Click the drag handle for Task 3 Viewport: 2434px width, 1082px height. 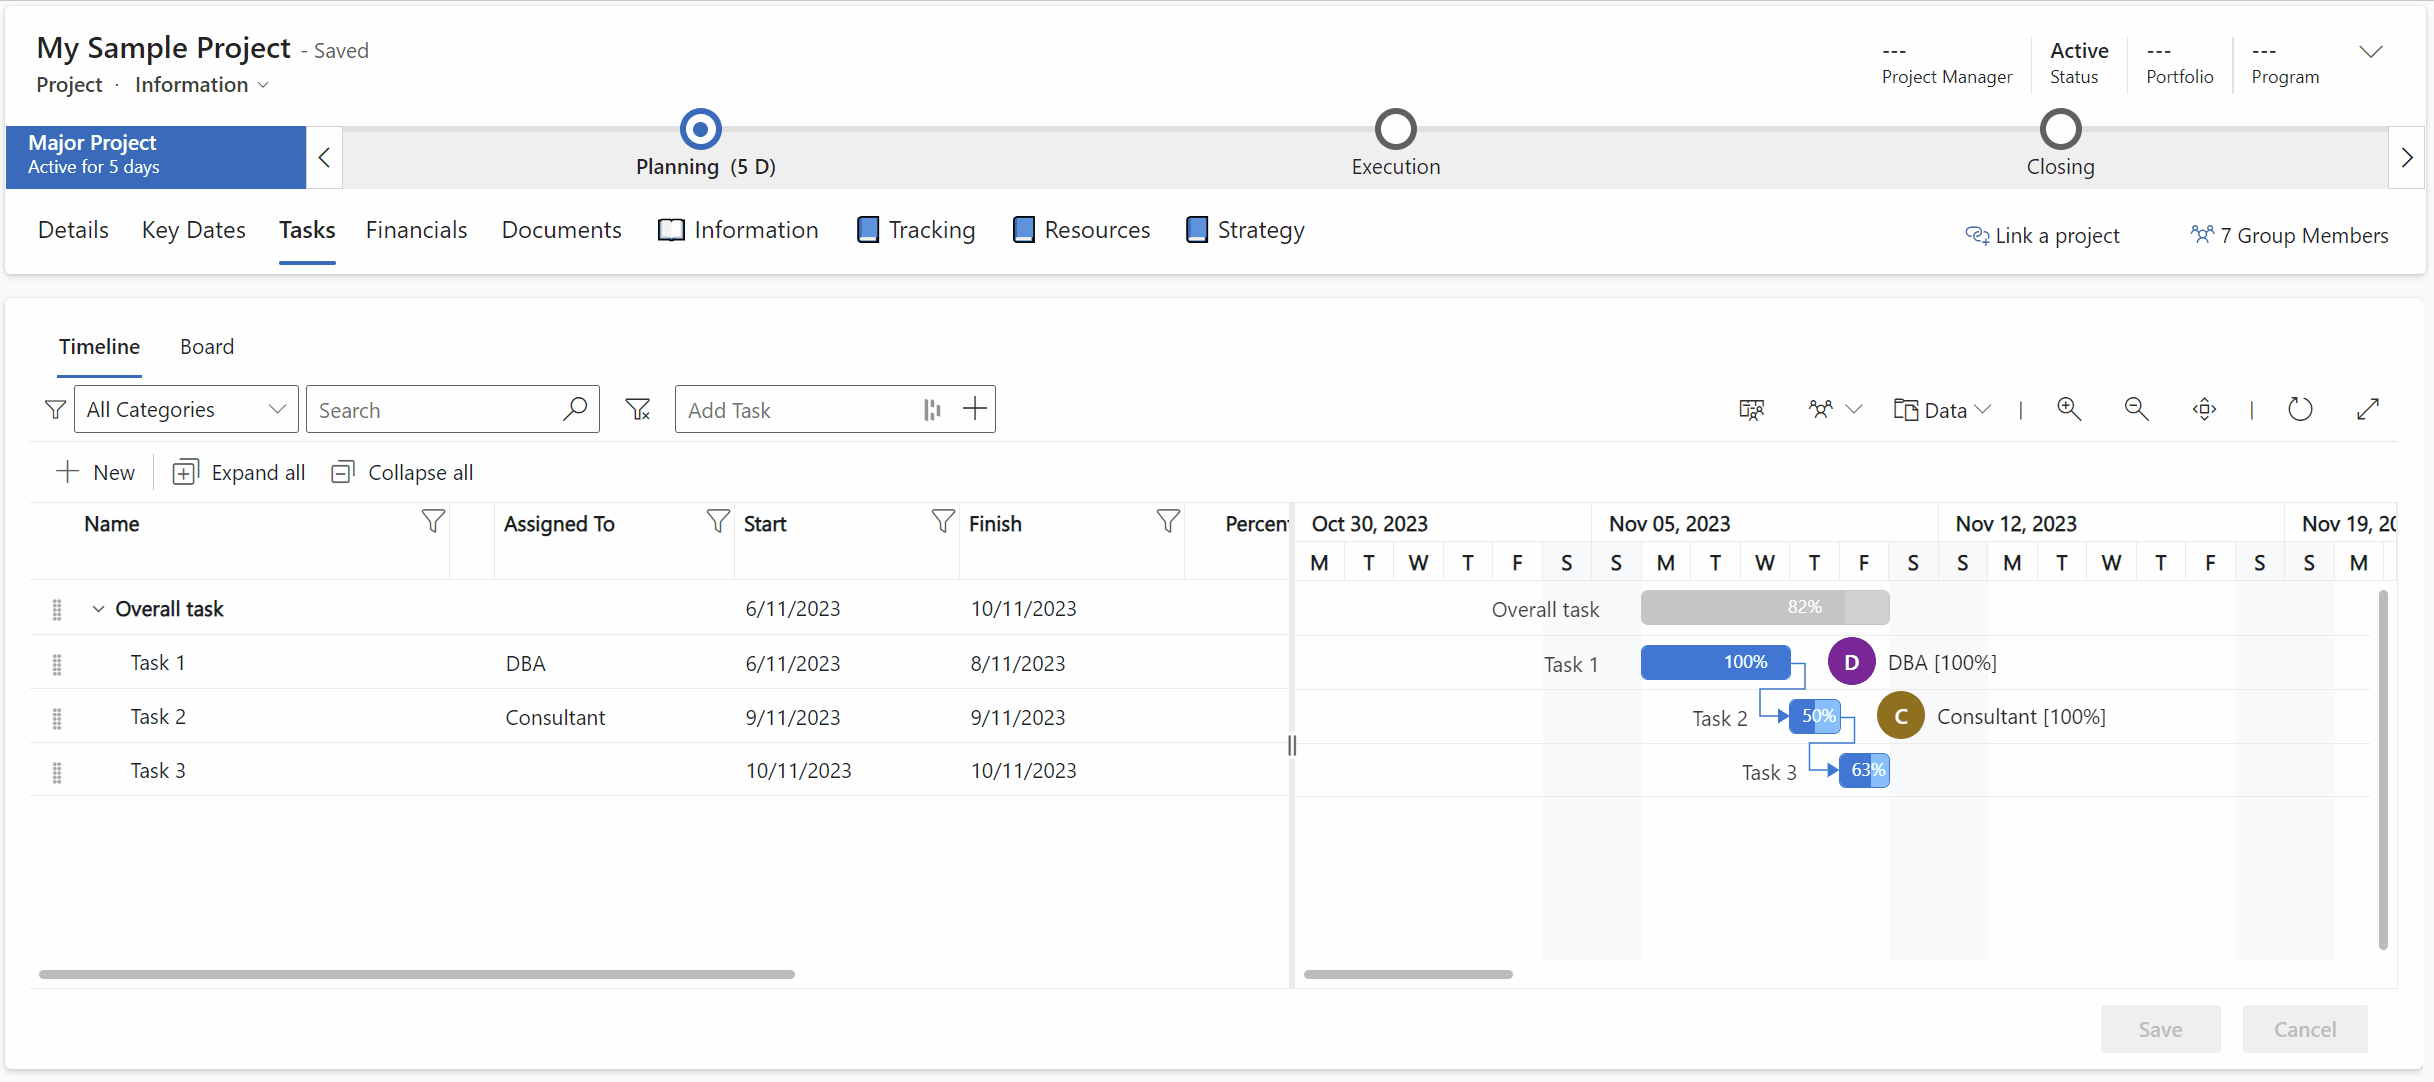pos(57,772)
